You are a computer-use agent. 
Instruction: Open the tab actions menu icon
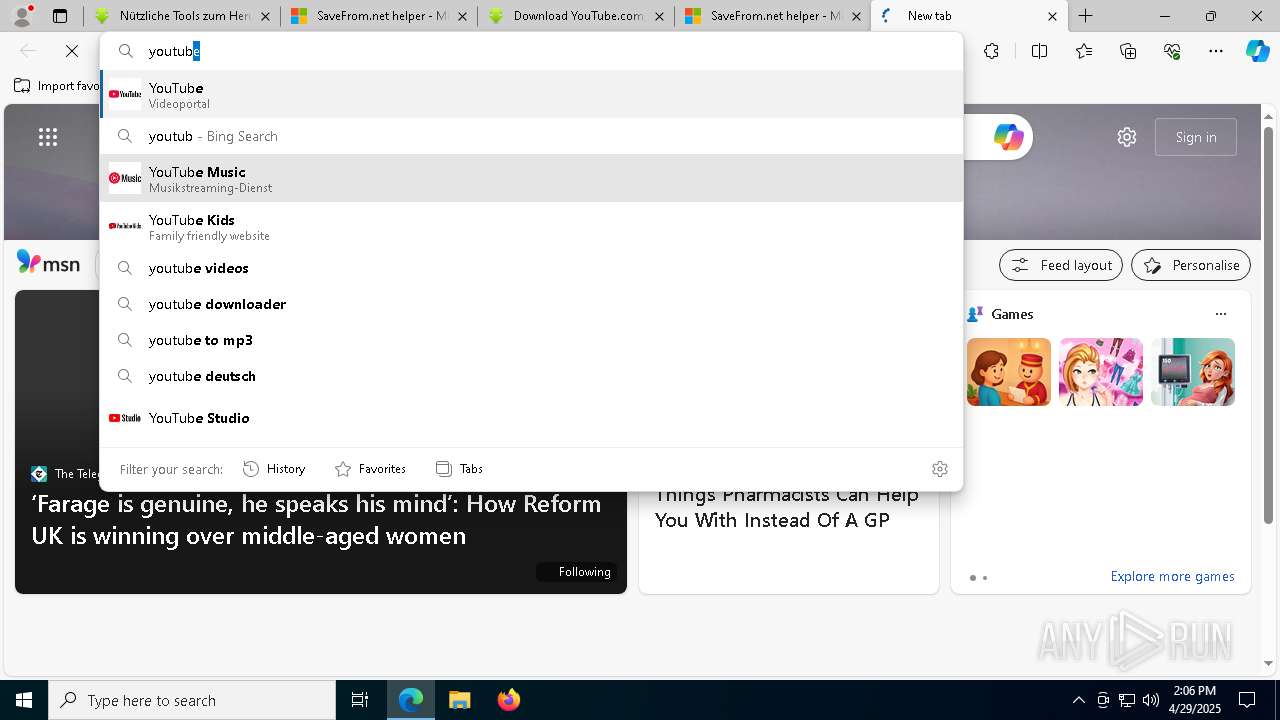pos(60,16)
